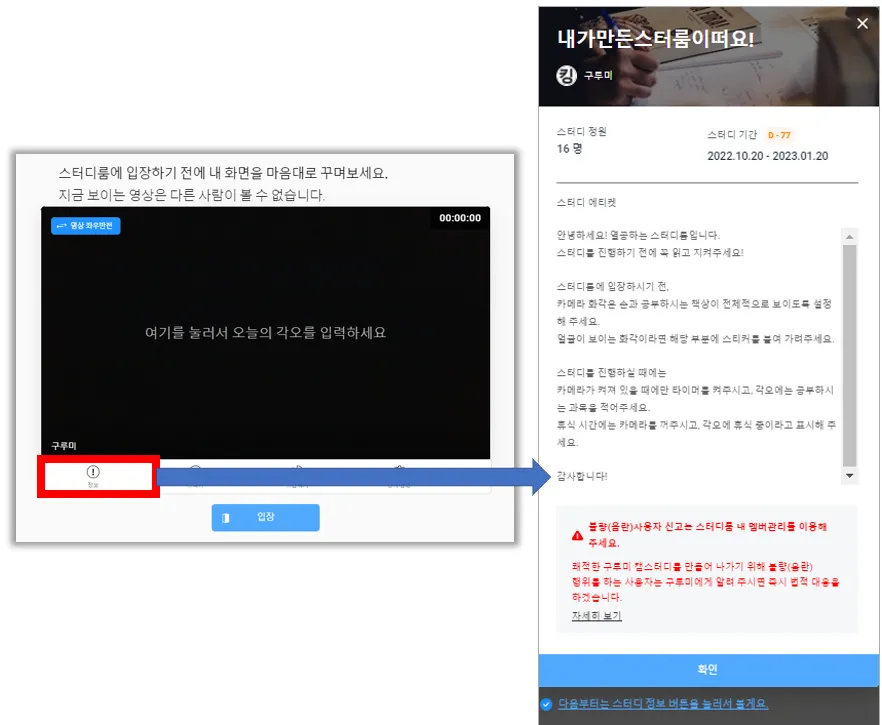Viewport: 882px width, 725px height.
Task: Click the 스터디 에티켓 heading
Action: coord(586,202)
